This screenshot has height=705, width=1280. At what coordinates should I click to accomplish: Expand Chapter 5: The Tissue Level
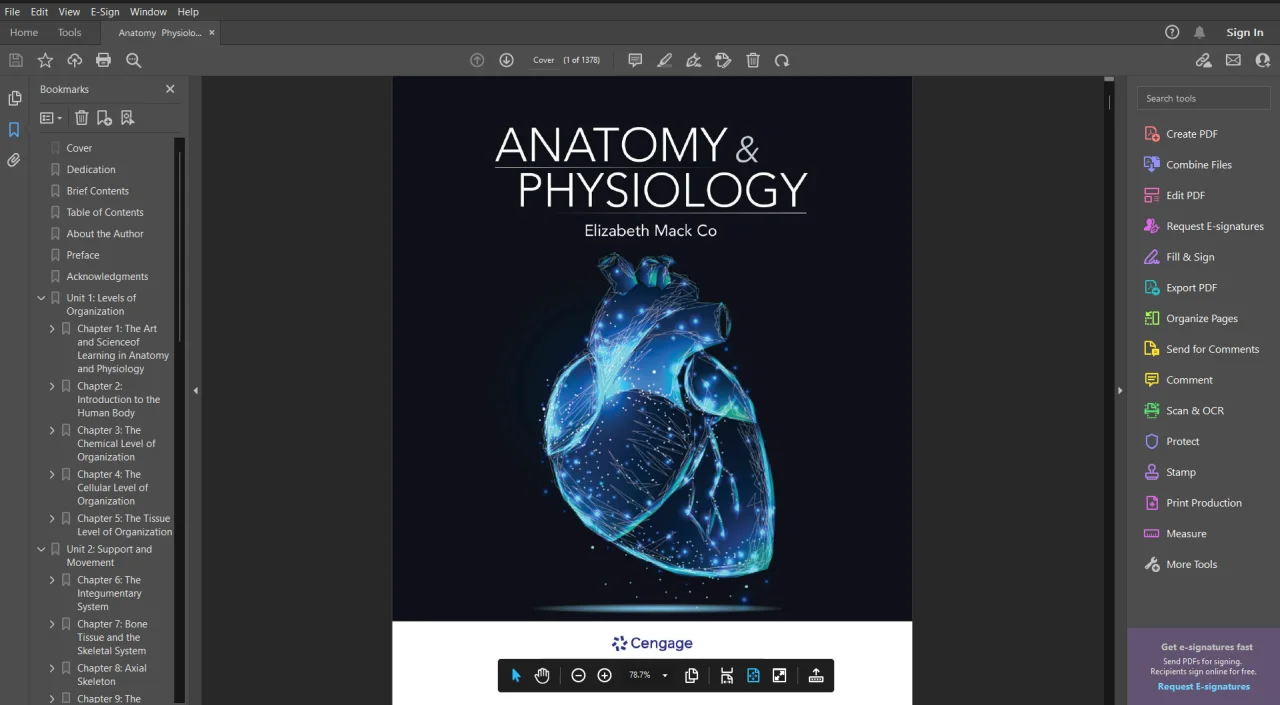pyautogui.click(x=52, y=518)
